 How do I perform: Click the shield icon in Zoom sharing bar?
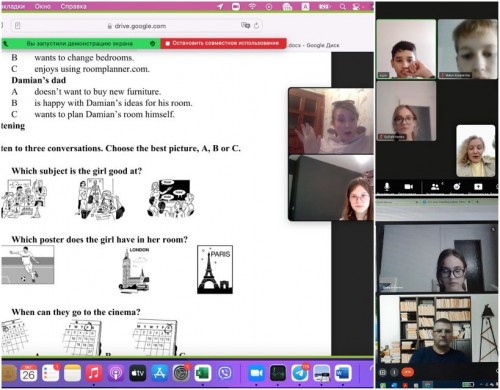152,43
